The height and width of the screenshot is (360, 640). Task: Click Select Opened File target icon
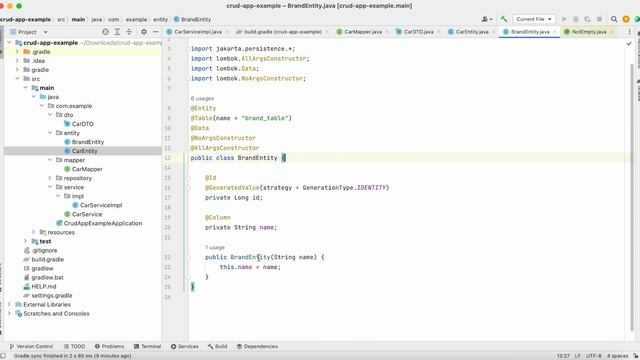pyautogui.click(x=105, y=32)
